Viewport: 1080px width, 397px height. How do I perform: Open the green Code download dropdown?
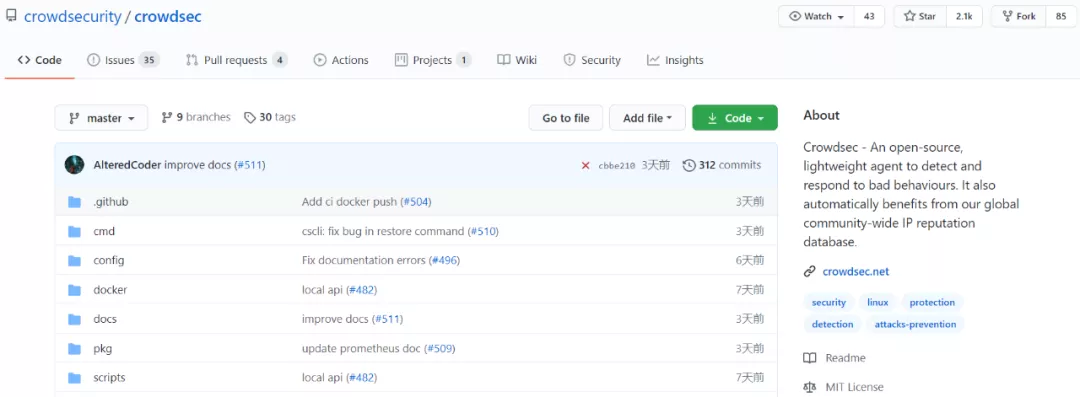735,118
